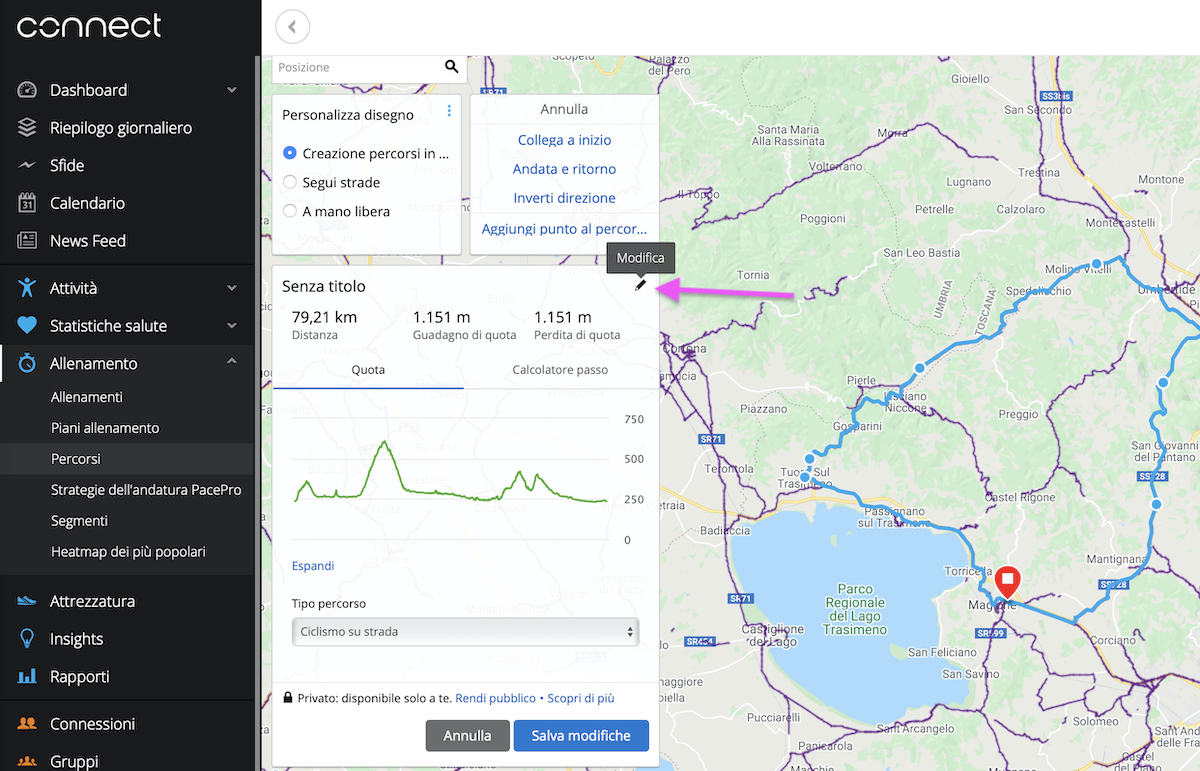Collapse the Allenamento sidebar section
Screen dimensions: 1200x771
tap(231, 363)
